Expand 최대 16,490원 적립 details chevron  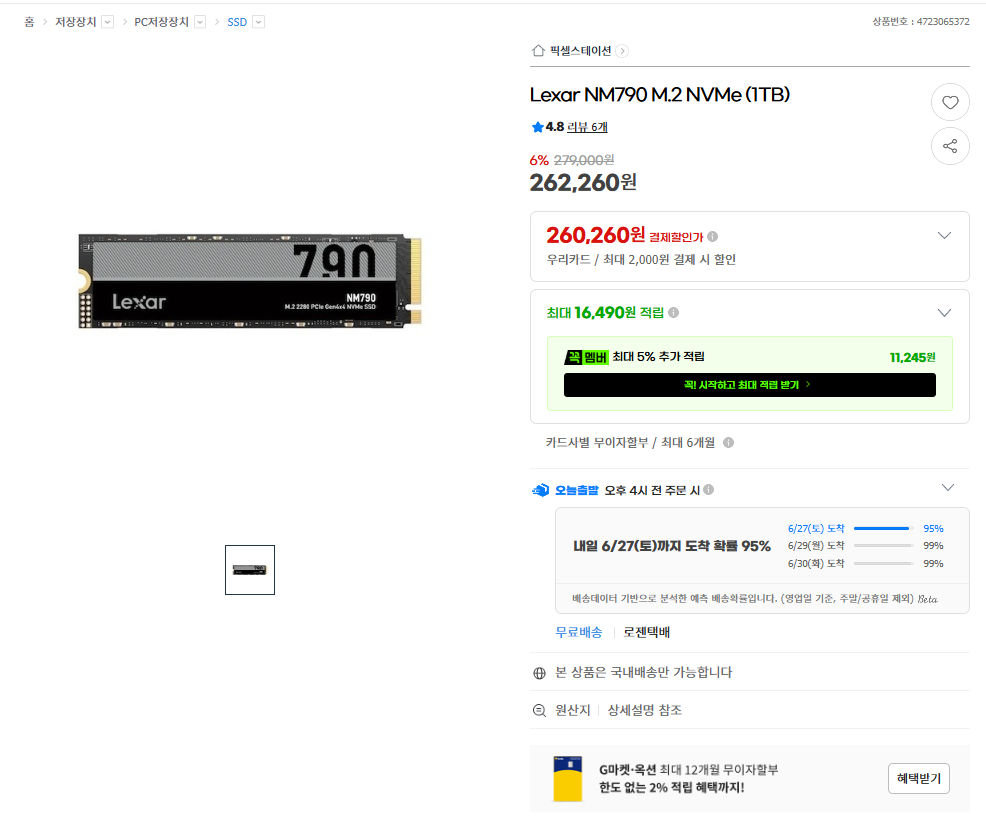[944, 312]
